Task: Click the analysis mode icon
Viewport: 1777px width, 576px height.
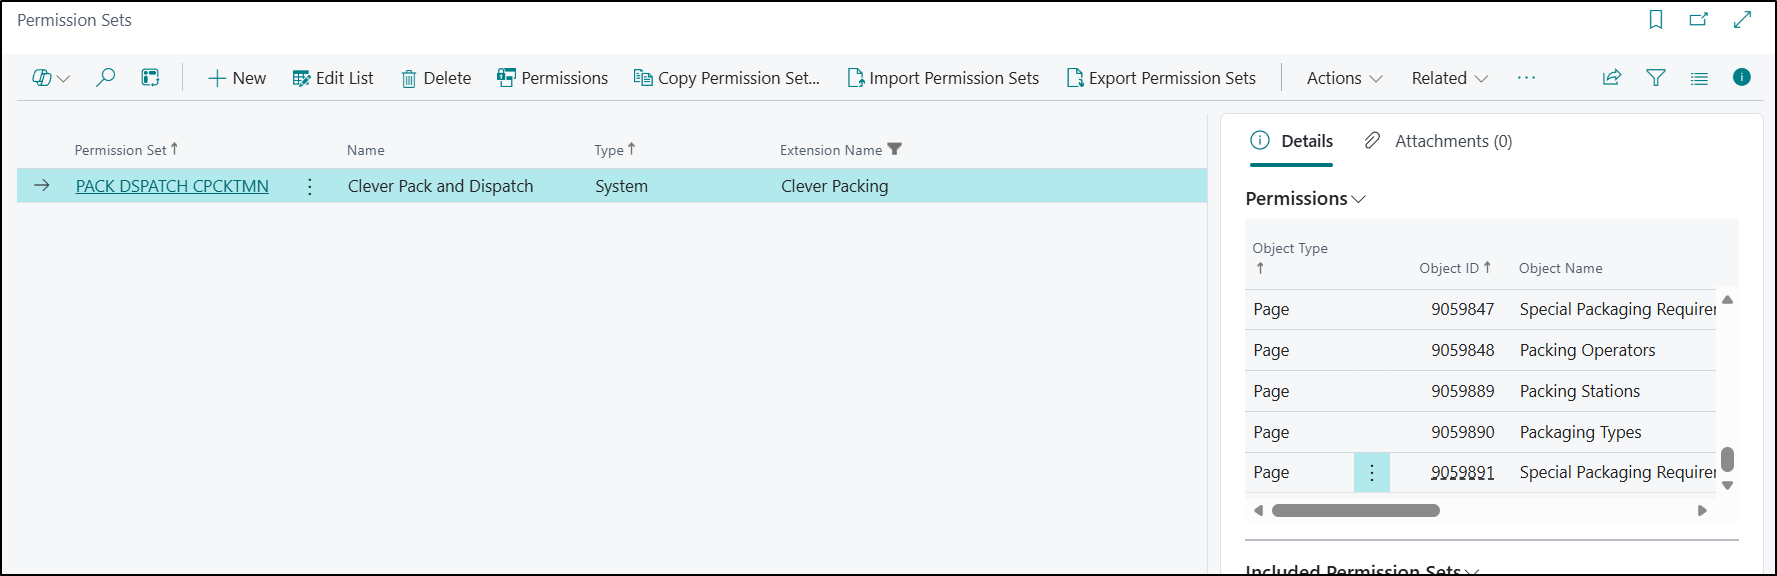Action: click(150, 78)
